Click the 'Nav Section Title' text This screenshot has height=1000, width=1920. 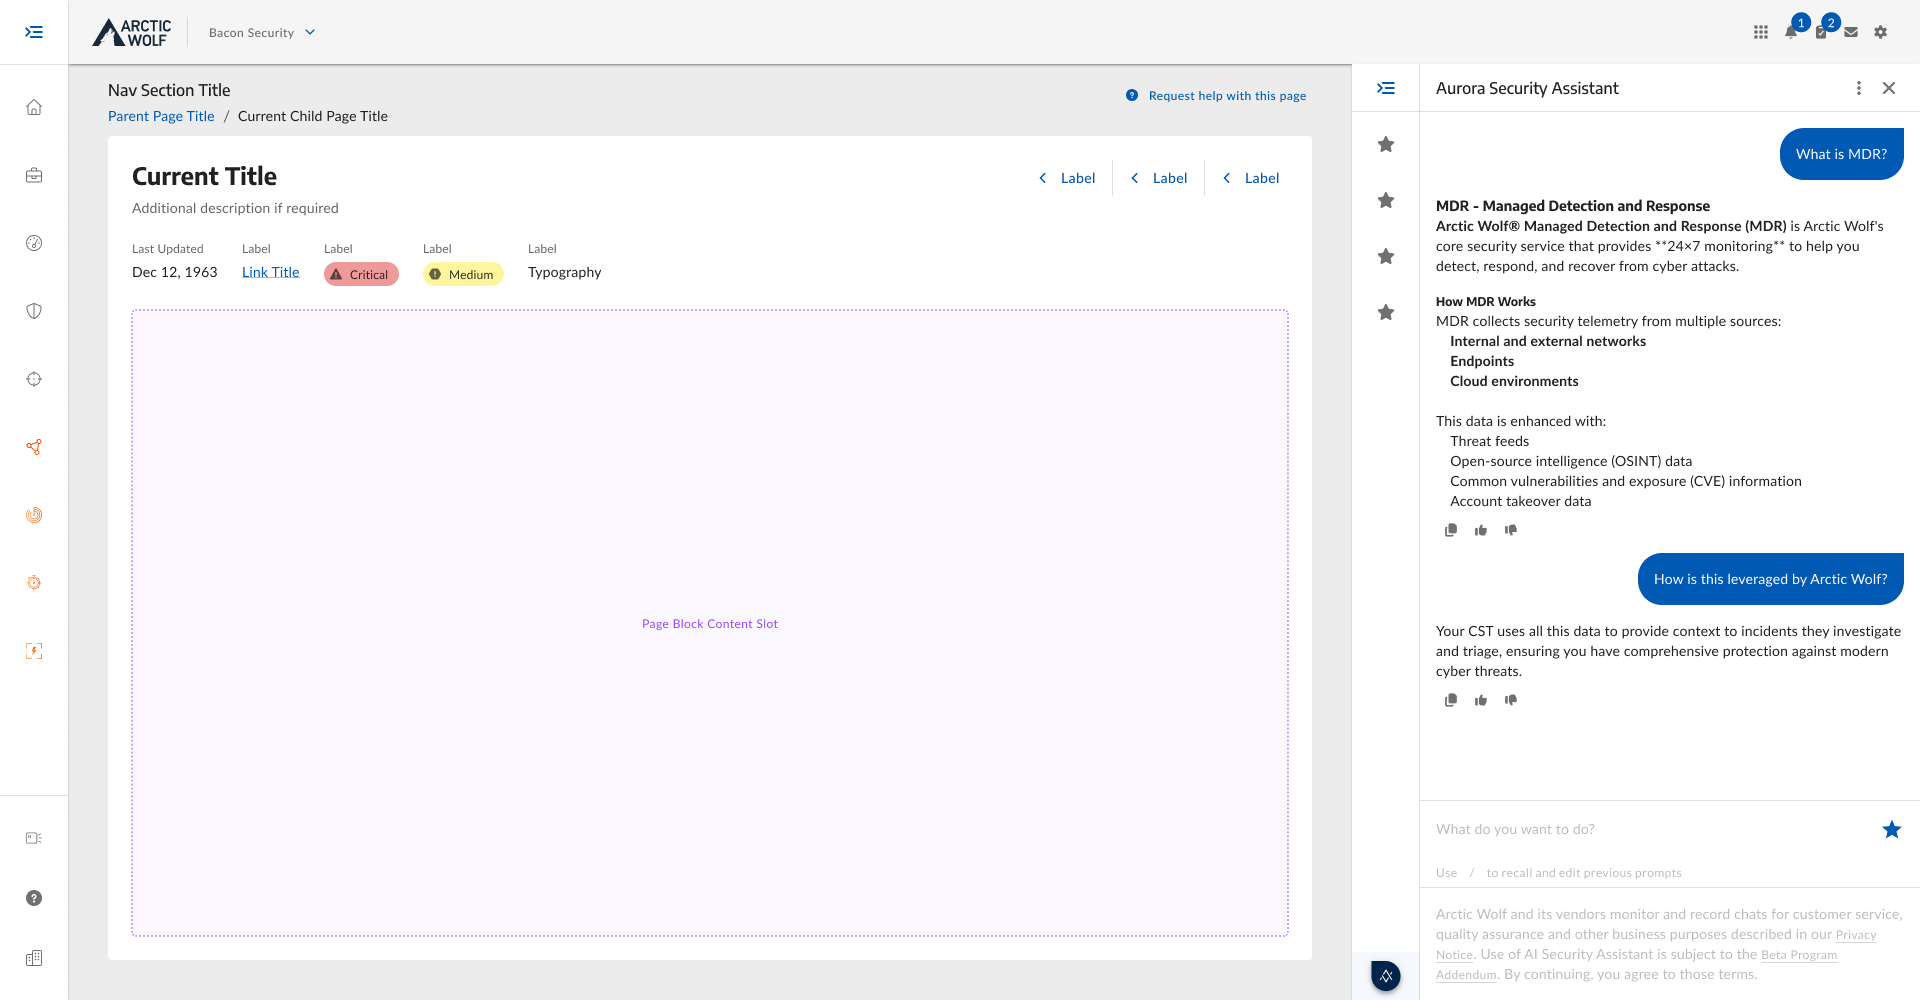tap(169, 90)
